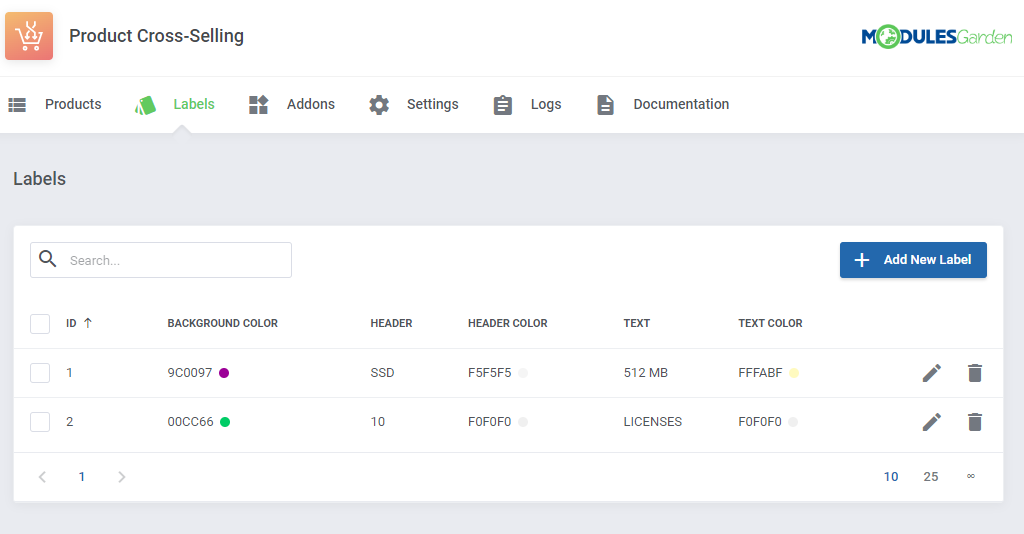Click the F5F5F5 header color dot
The width and height of the screenshot is (1024, 534).
coord(523,373)
